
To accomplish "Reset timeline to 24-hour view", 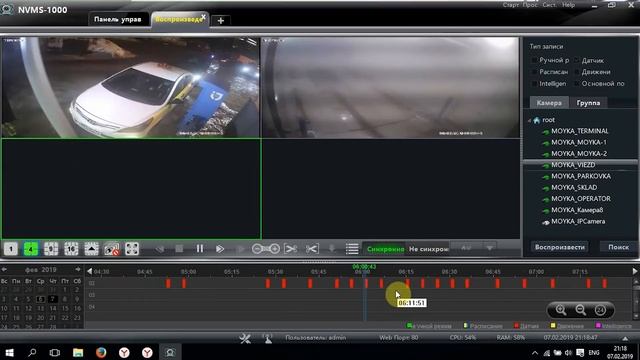I will (x=600, y=310).
